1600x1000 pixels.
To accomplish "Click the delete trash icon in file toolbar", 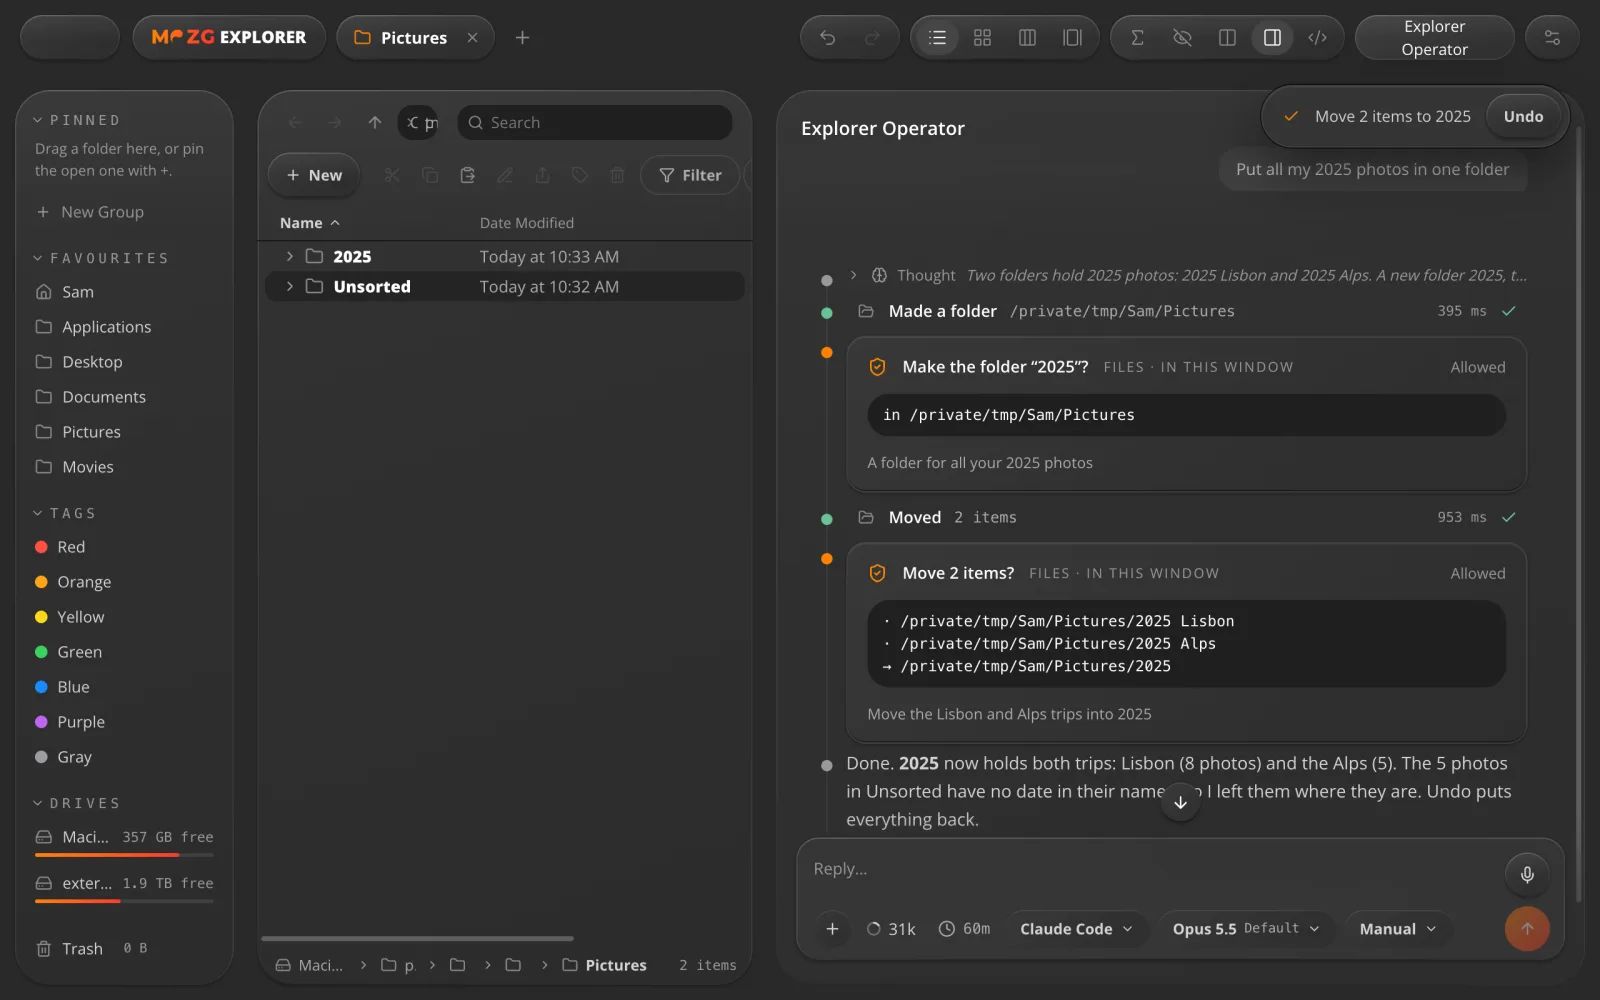I will (x=617, y=175).
